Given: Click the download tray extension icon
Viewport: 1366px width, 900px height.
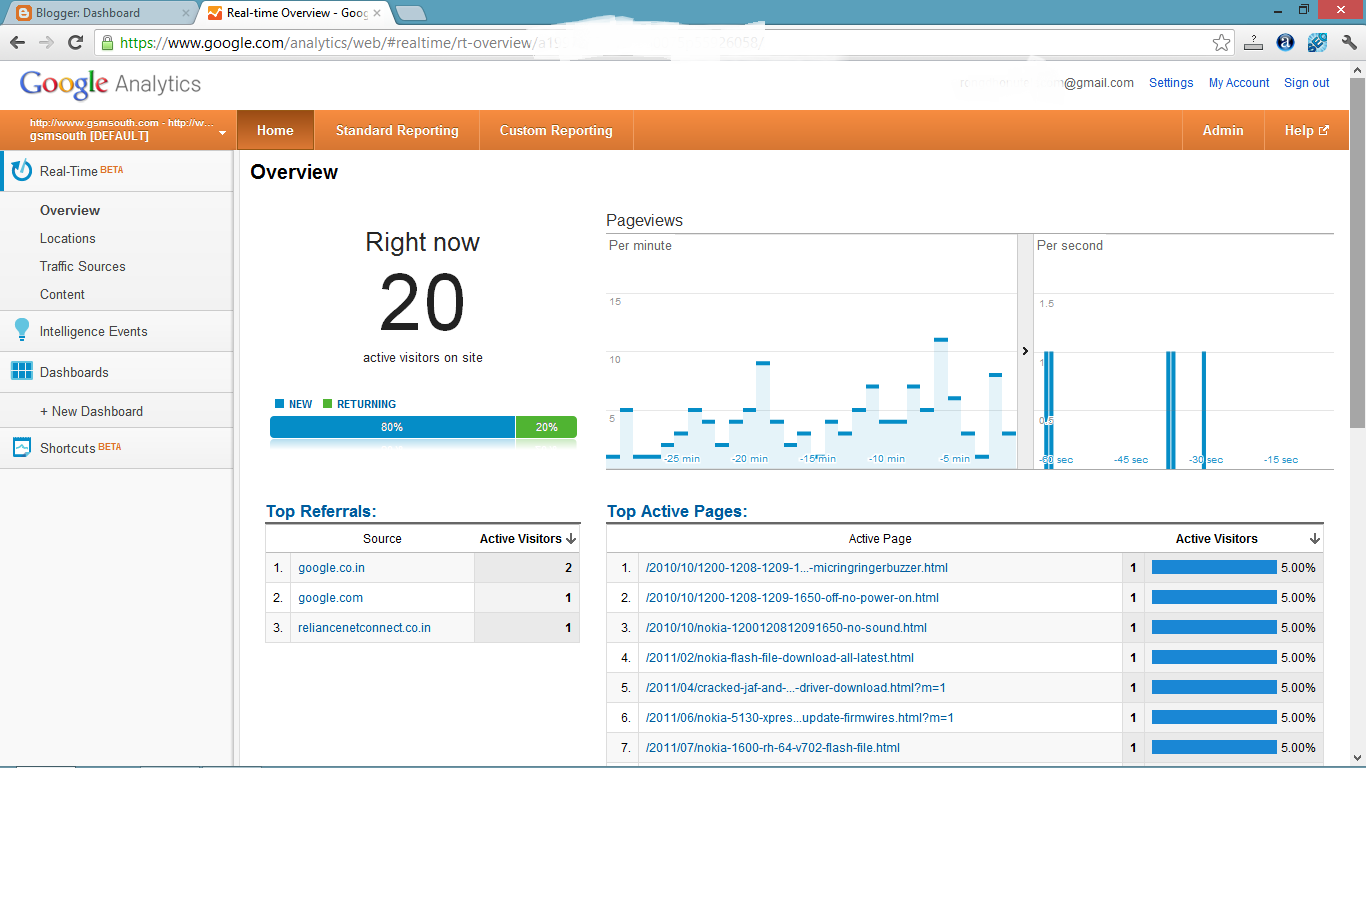Looking at the screenshot, I should pos(1253,42).
